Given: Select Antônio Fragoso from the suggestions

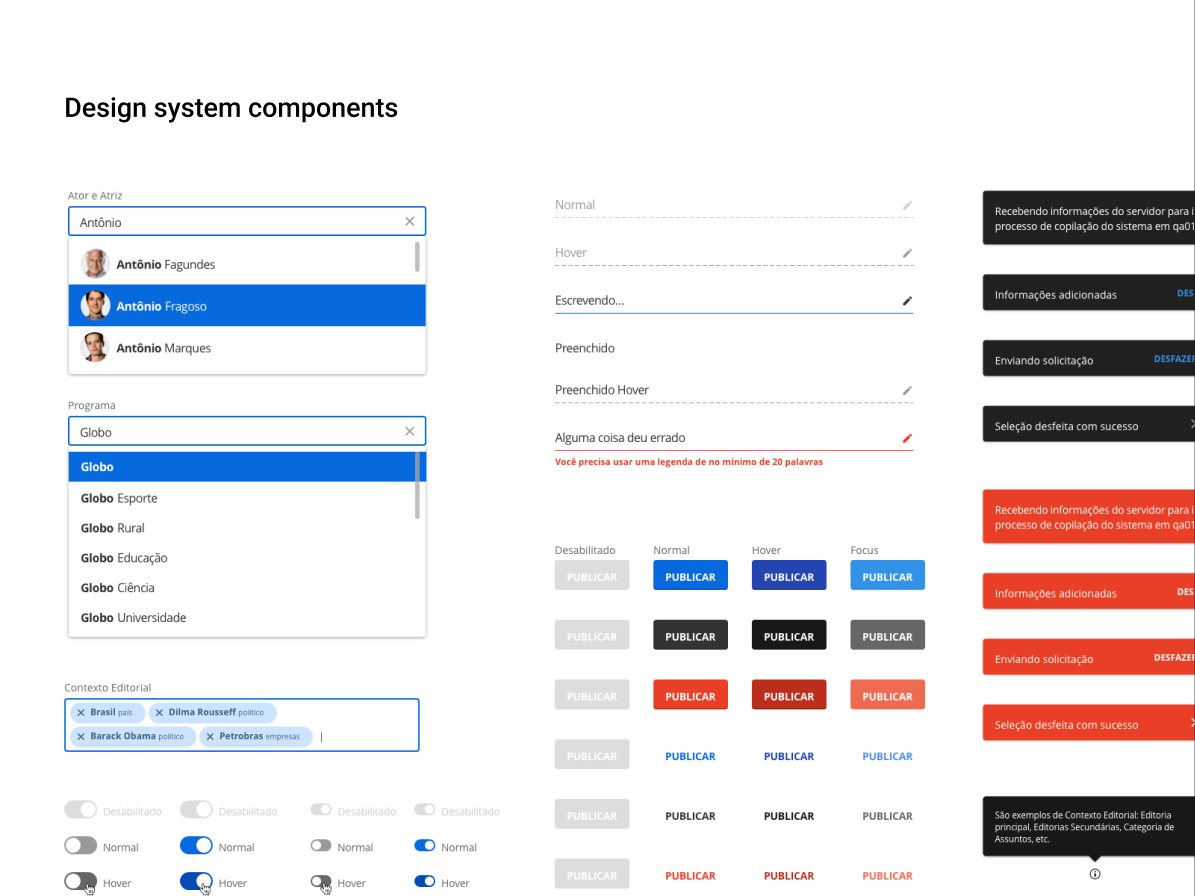Looking at the screenshot, I should coord(247,306).
